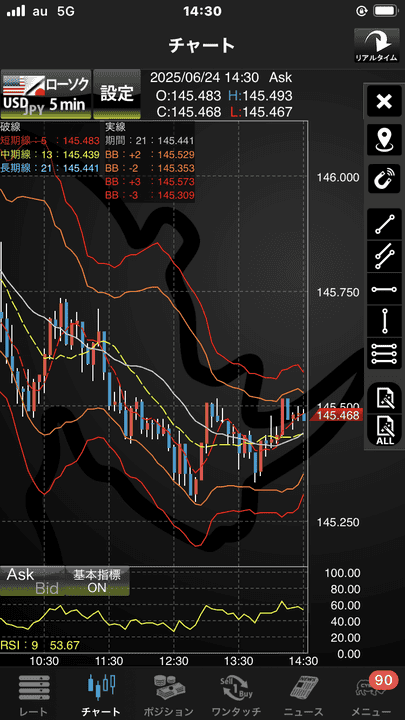The image size is (405, 720).
Task: Tap the 2025/06/24 14:30 timestamp
Action: coord(204,77)
